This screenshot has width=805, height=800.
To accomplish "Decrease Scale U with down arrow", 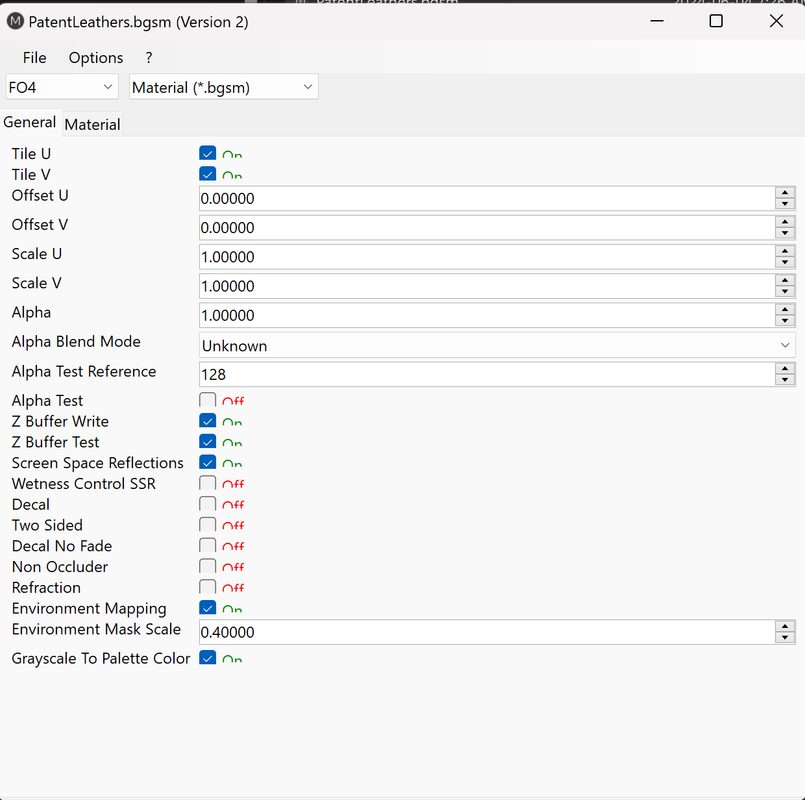I will click(x=785, y=262).
